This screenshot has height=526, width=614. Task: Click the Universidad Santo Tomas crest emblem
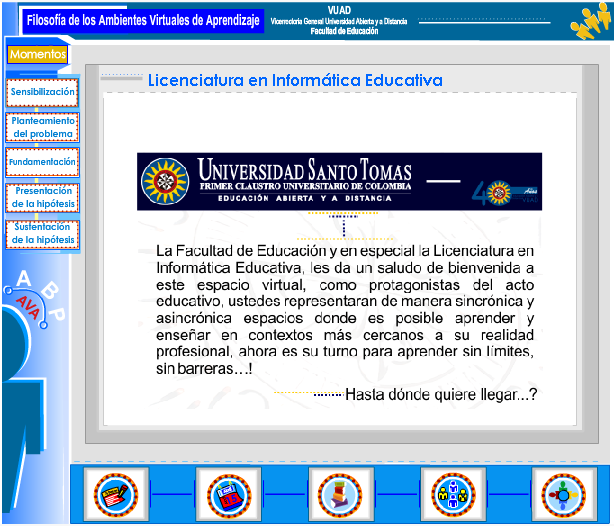[x=166, y=181]
